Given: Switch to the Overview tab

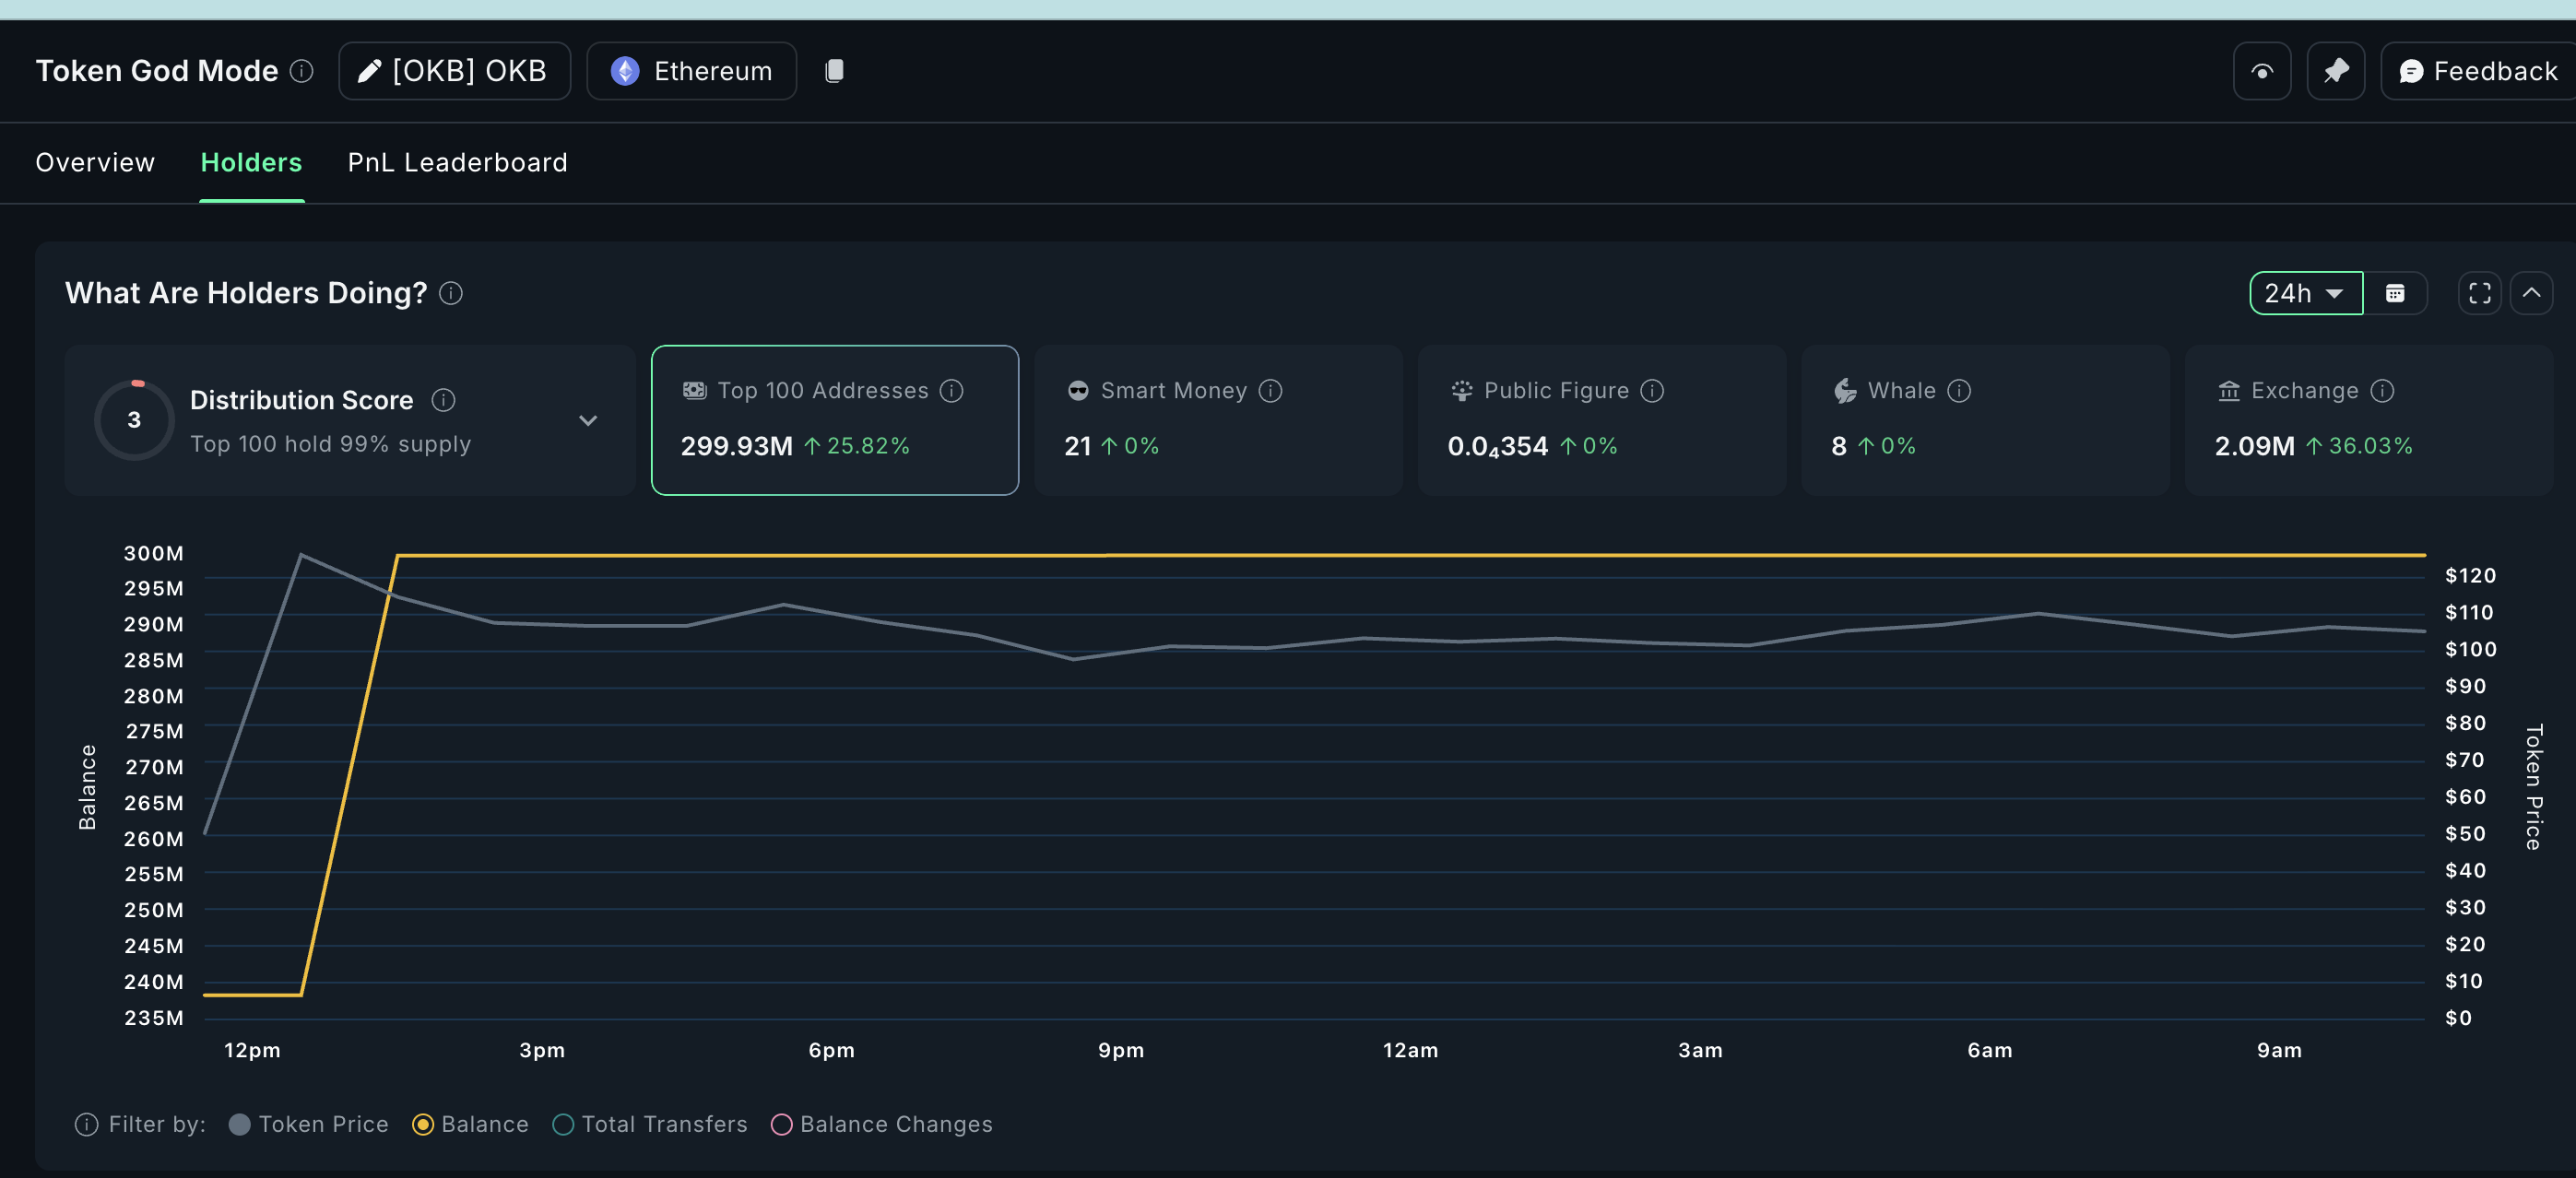Looking at the screenshot, I should (x=95, y=162).
